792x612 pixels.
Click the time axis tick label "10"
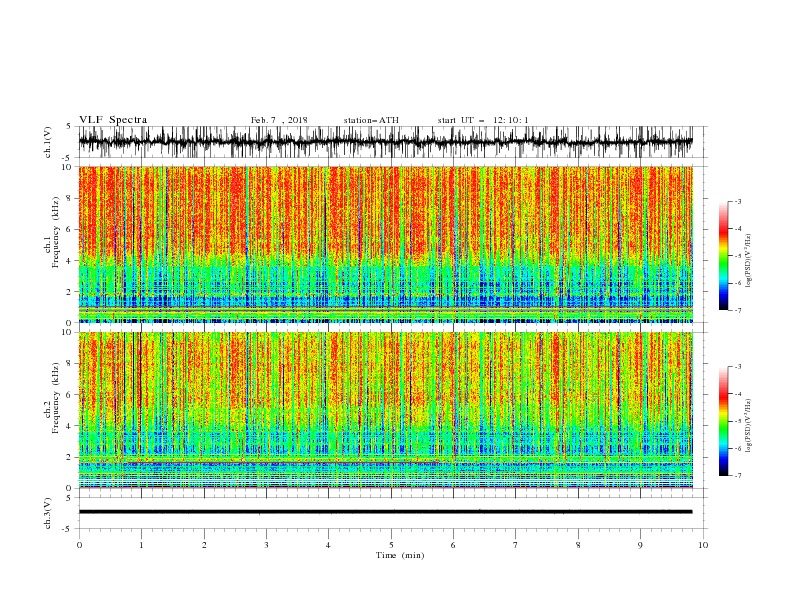703,545
